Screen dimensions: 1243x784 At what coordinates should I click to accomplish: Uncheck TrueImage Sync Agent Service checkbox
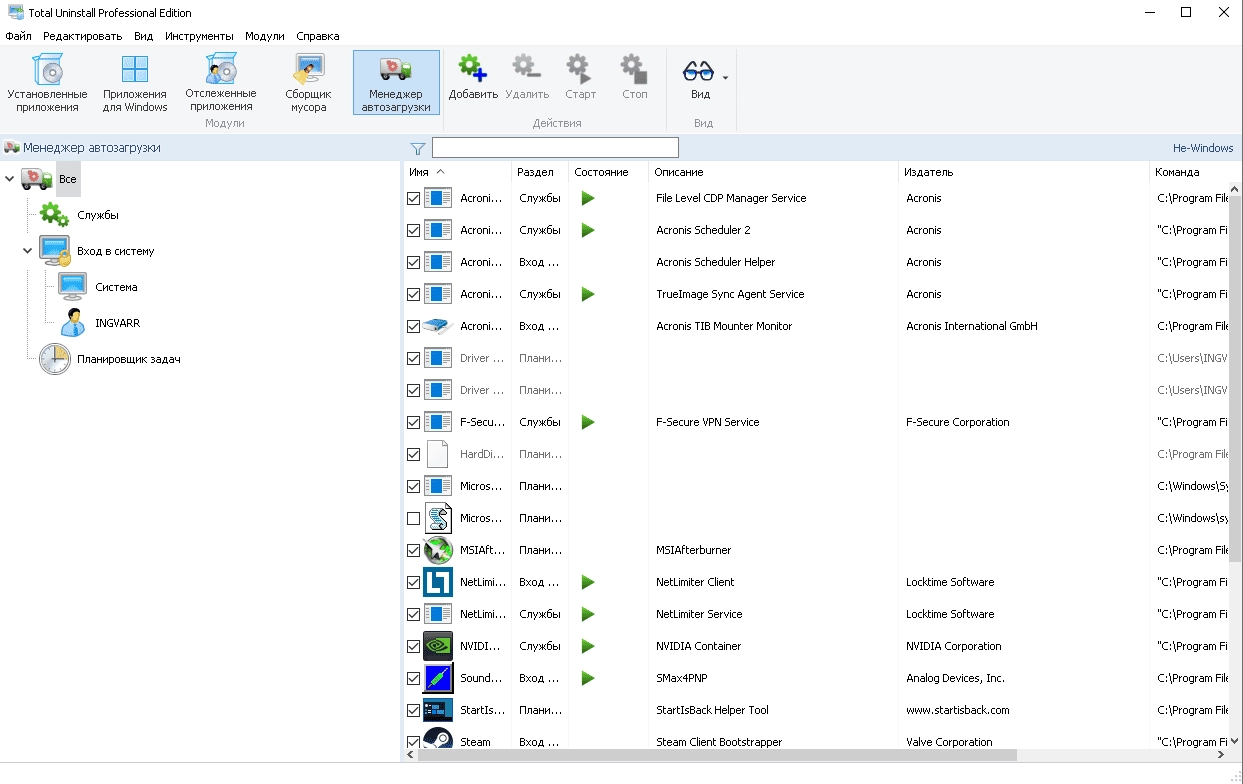pos(414,294)
